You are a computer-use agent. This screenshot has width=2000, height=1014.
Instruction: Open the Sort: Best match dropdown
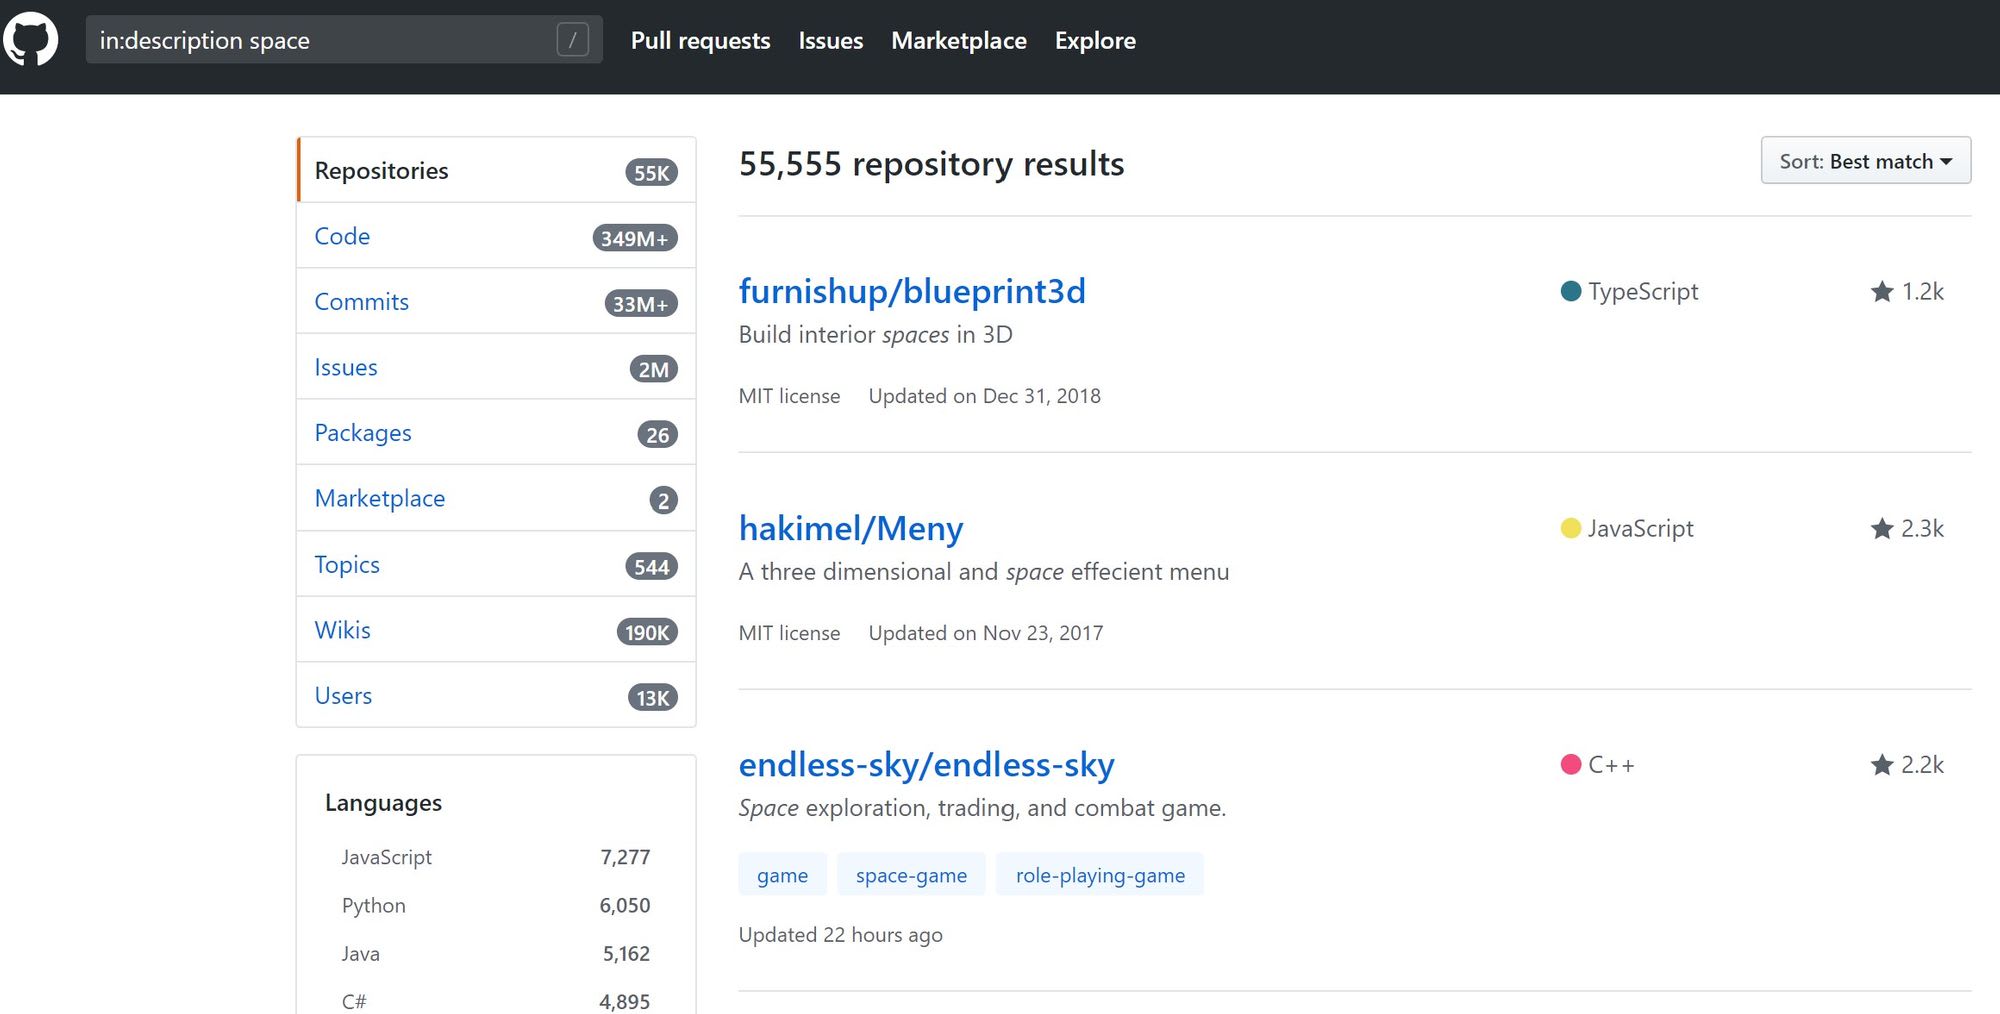(1866, 161)
